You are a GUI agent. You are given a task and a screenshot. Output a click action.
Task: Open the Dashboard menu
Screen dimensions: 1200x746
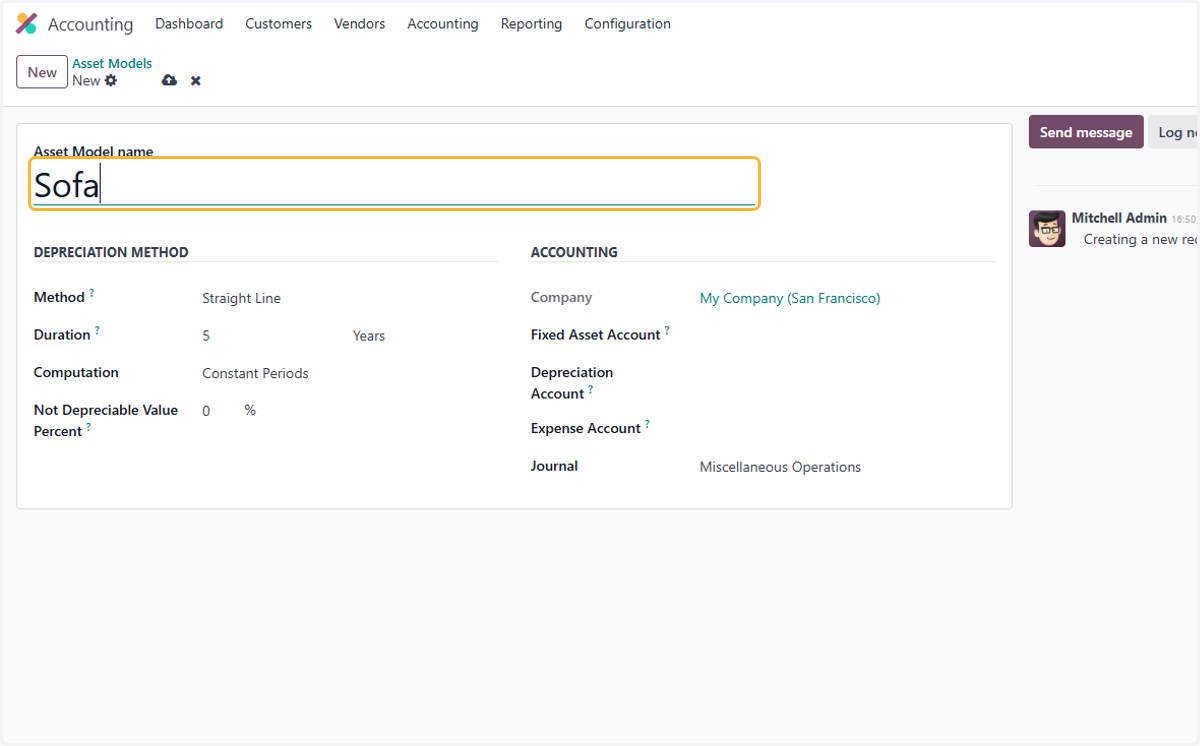[x=189, y=24]
